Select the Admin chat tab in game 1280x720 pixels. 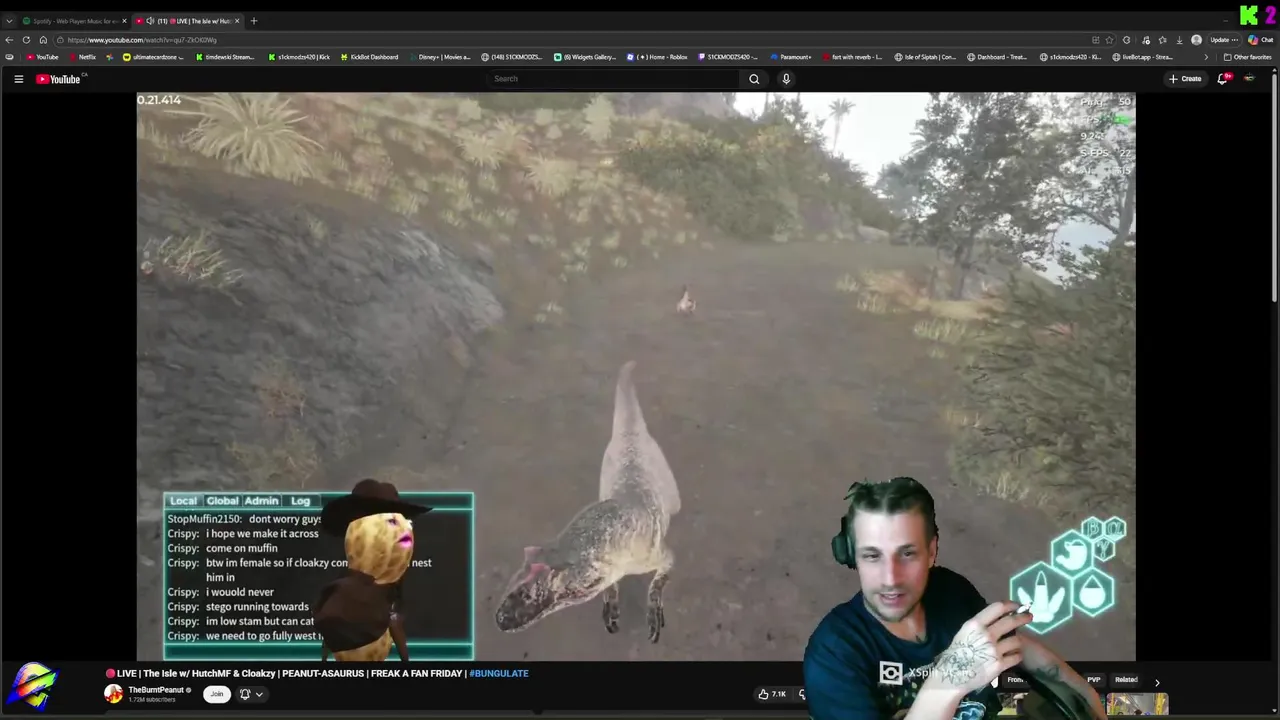click(x=261, y=501)
